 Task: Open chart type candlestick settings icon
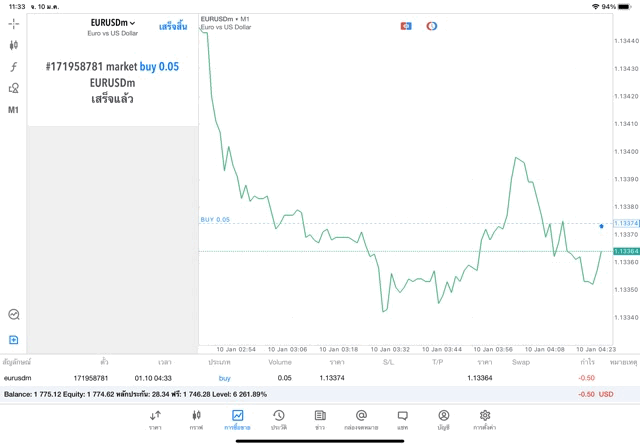[13, 45]
